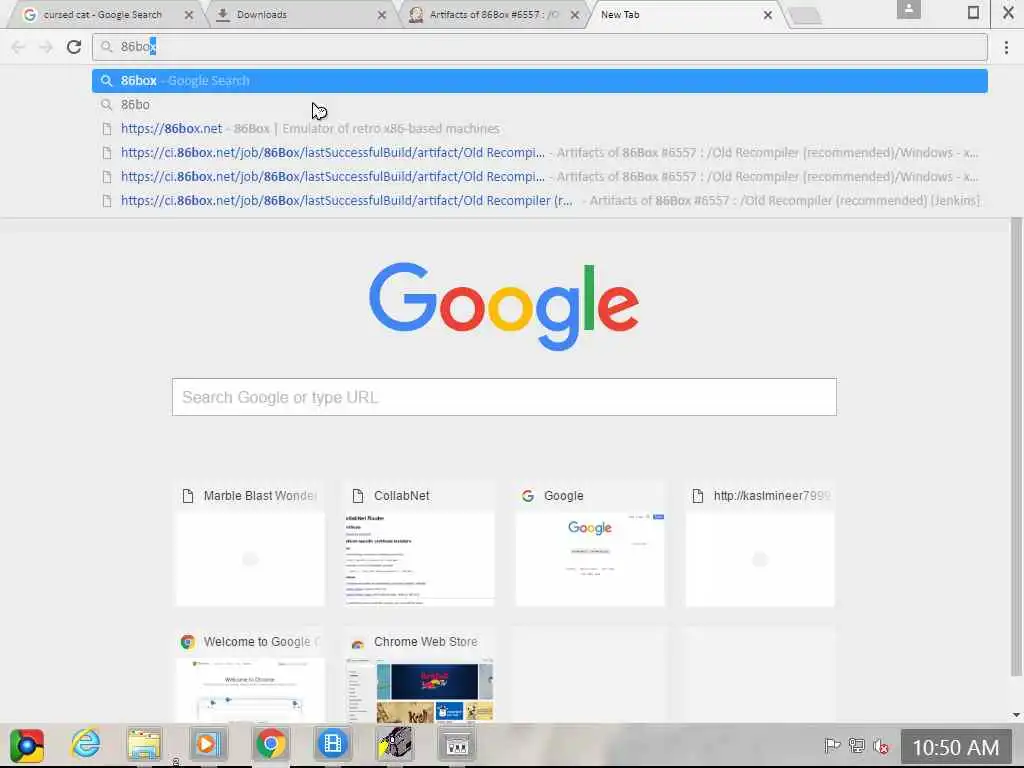Open the Google most-visited thumbnail

coord(590,544)
